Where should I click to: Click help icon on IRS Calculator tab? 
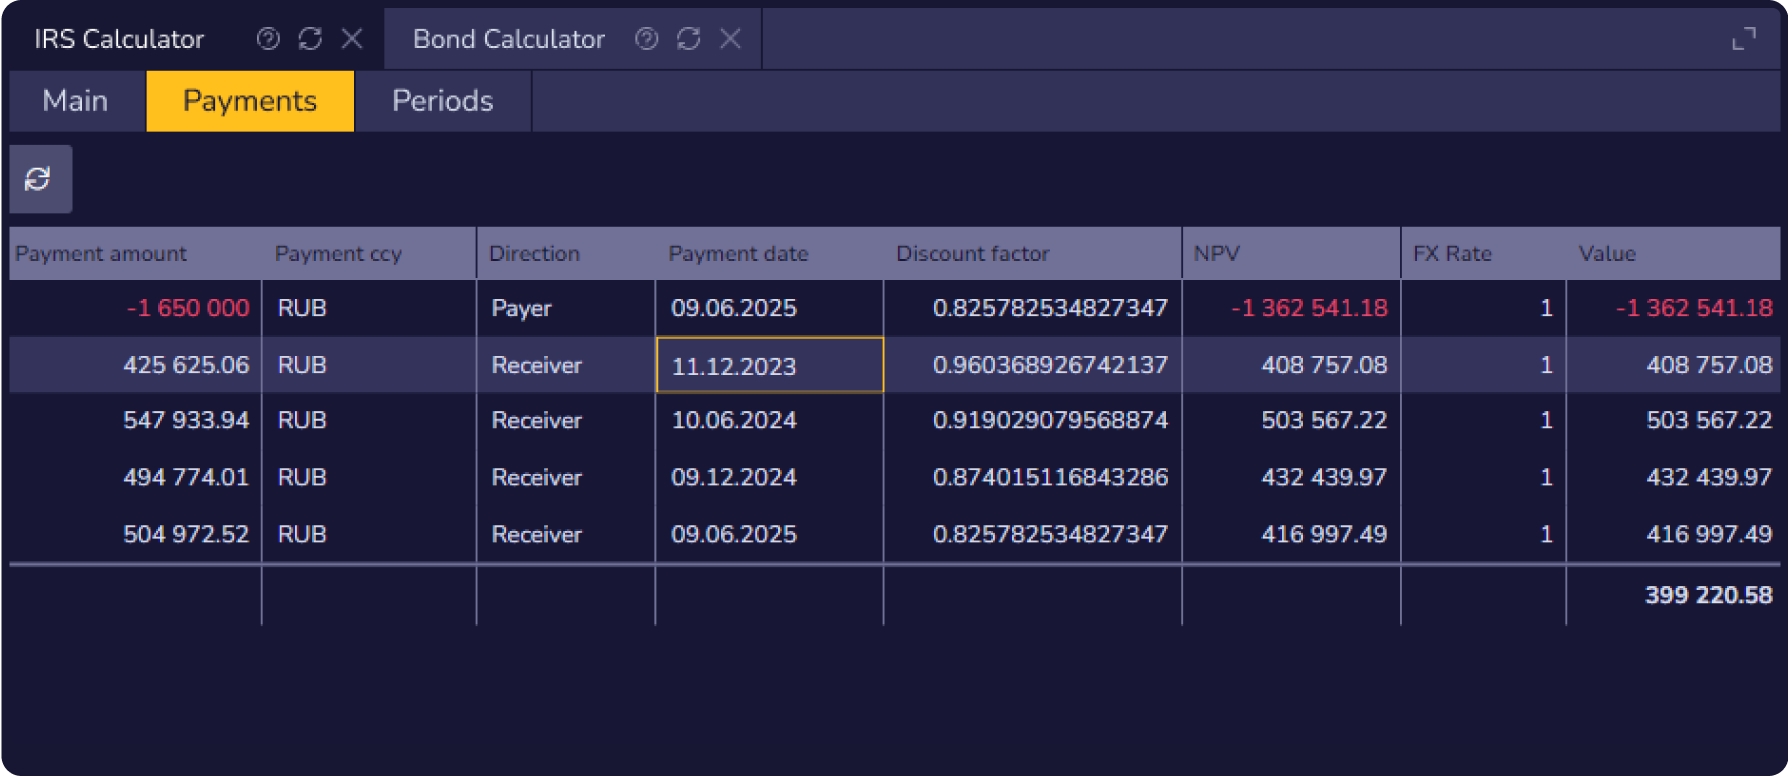(x=268, y=39)
